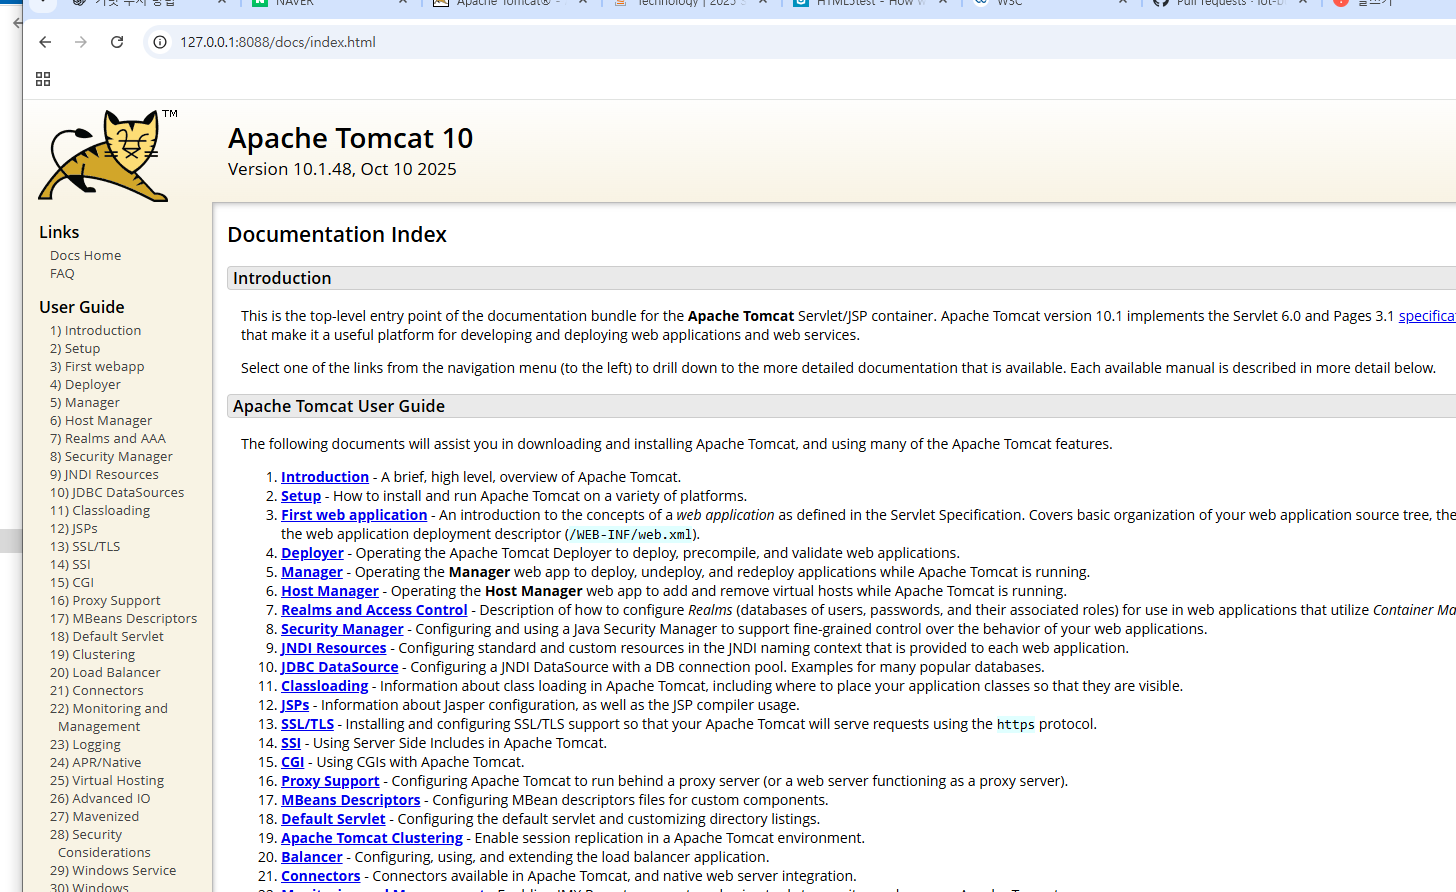
Task: Open sidebar item 28) Security Considerations
Action: 100,844
